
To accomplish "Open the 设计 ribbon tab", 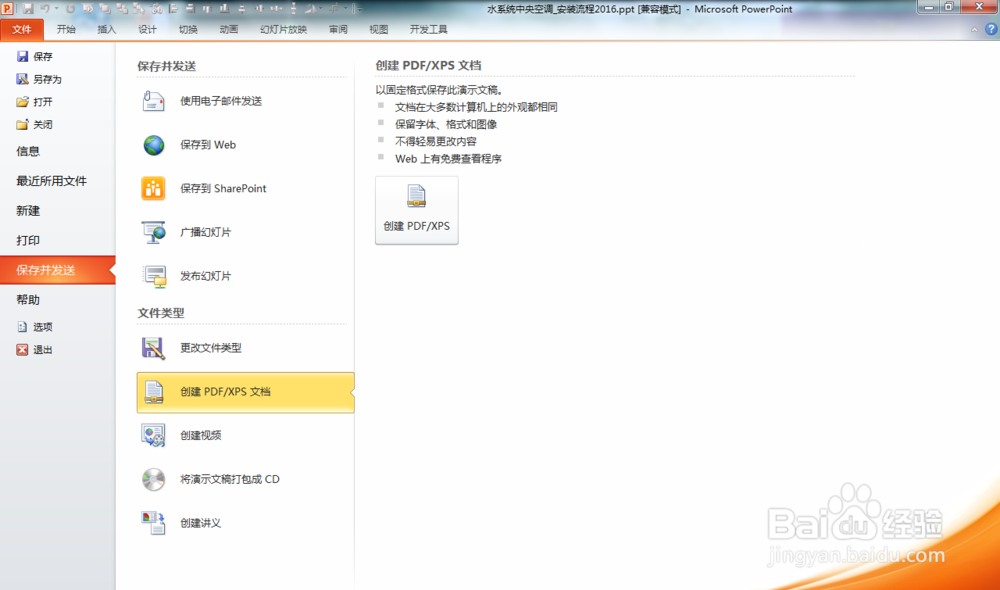I will click(147, 29).
